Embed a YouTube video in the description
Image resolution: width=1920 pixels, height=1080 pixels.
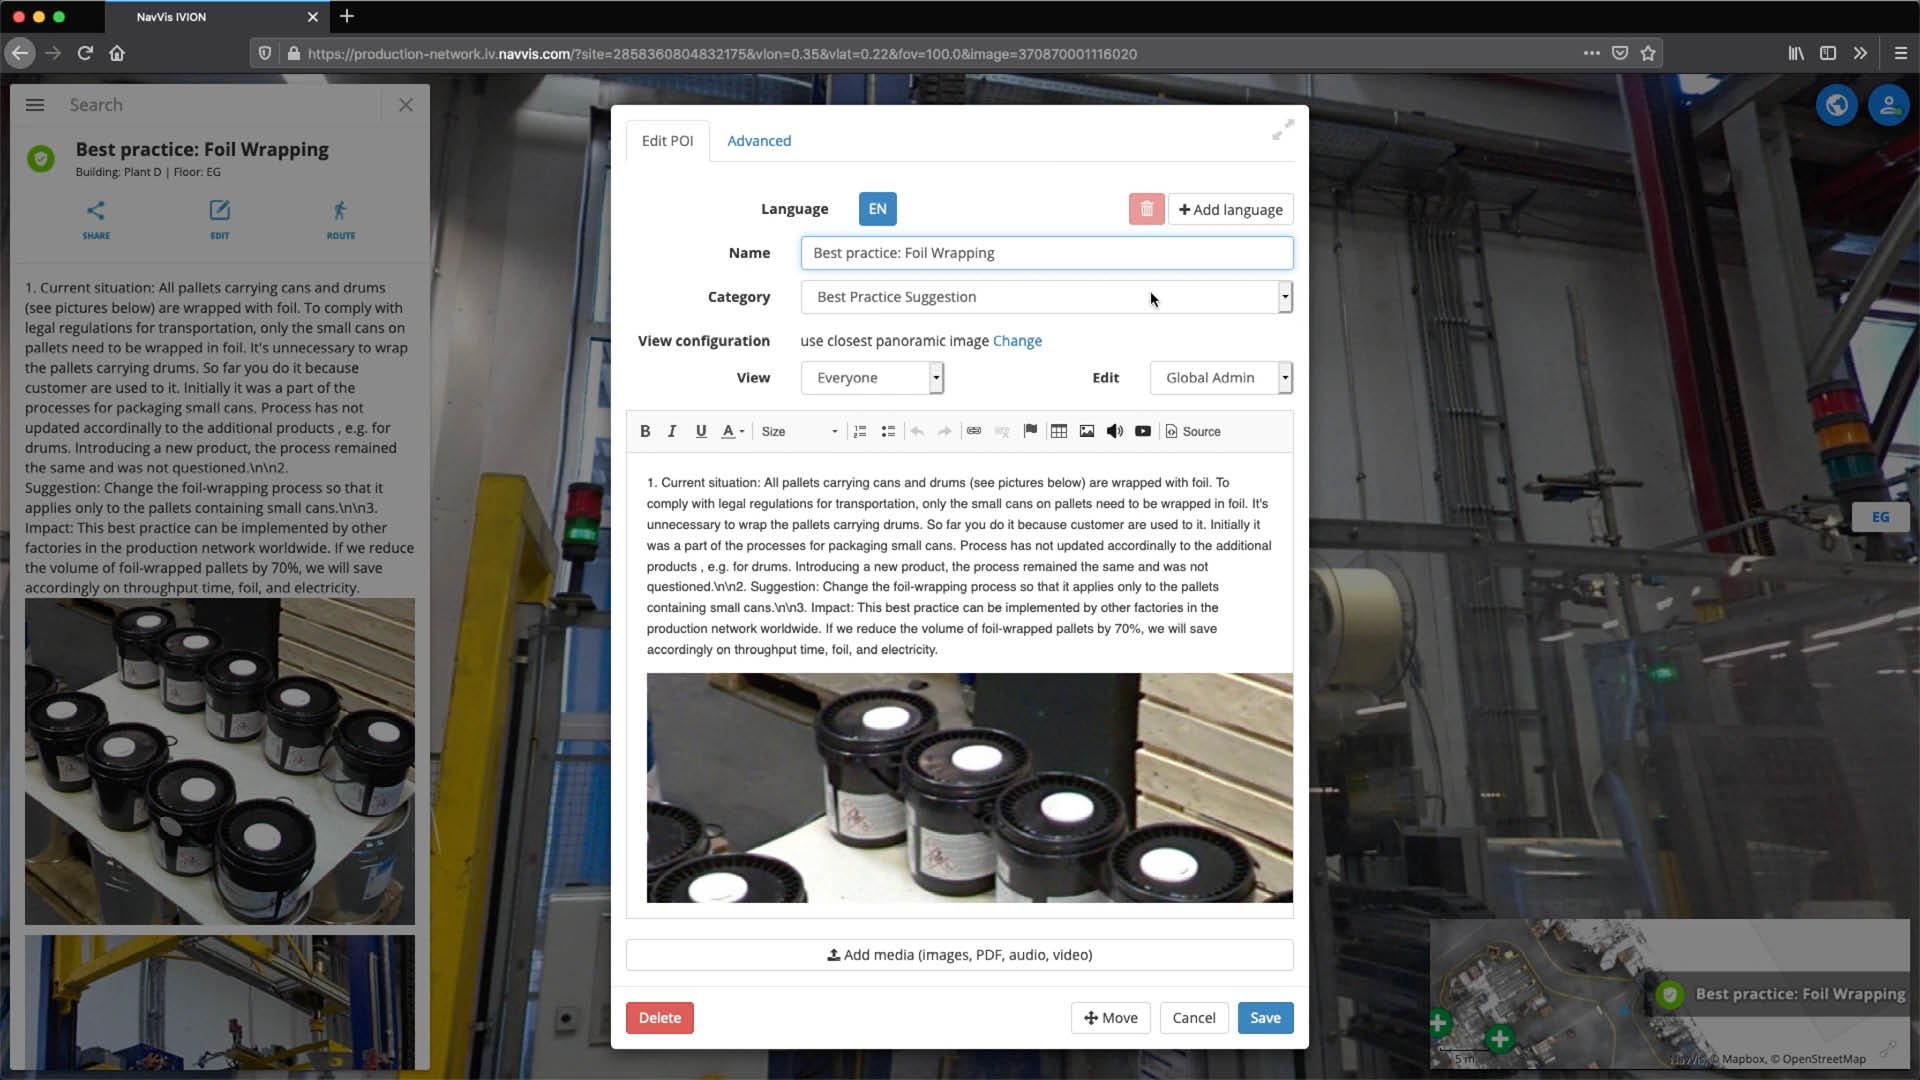tap(1143, 431)
